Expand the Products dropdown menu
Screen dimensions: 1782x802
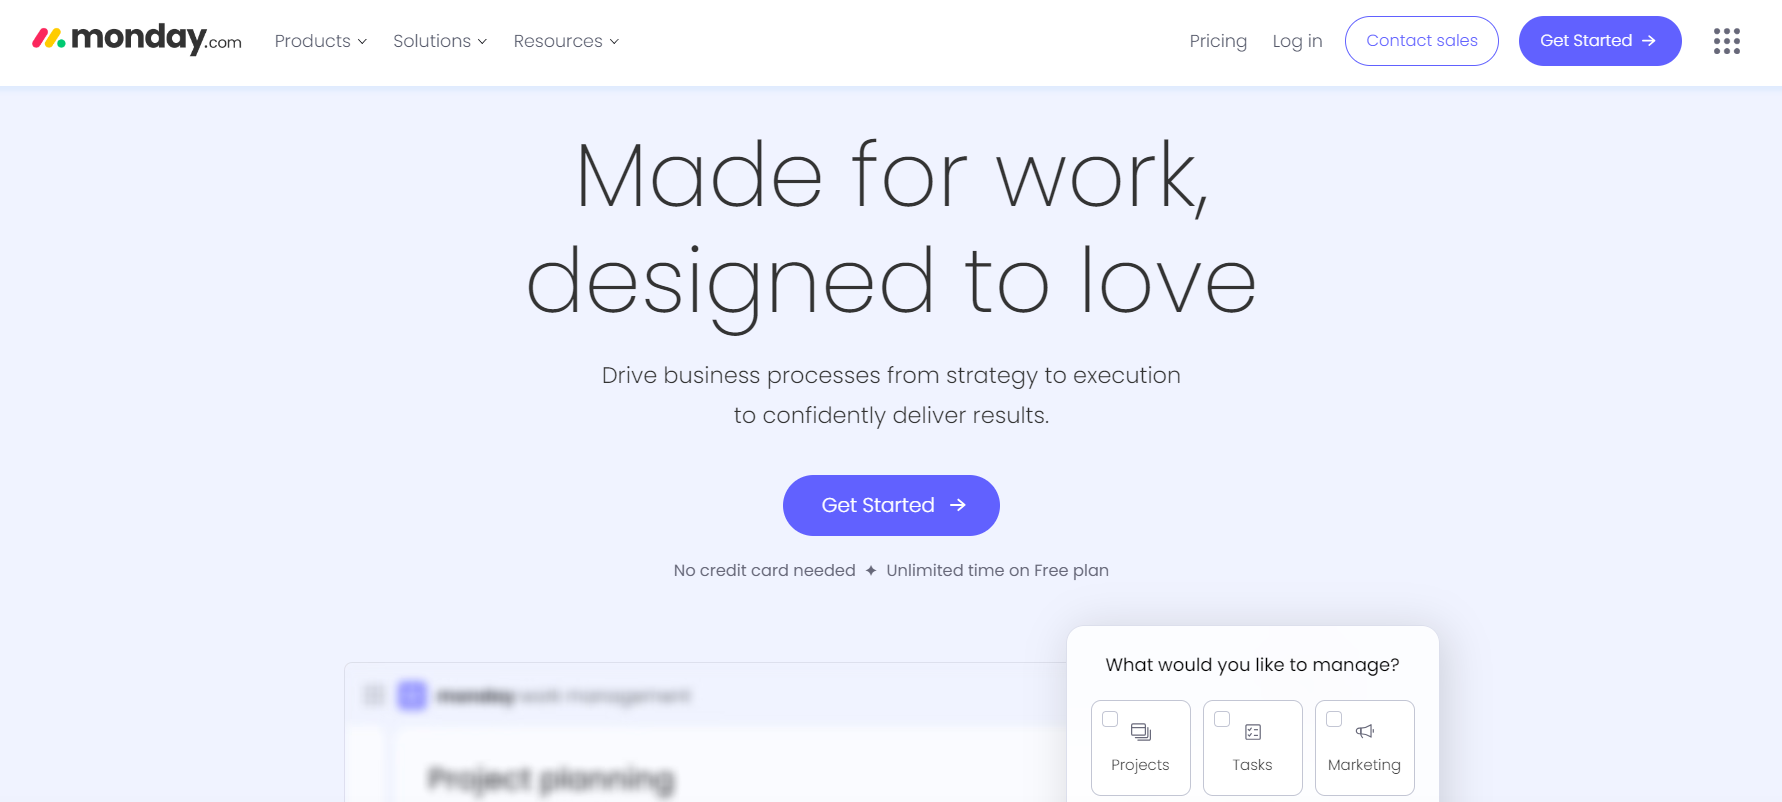click(321, 41)
